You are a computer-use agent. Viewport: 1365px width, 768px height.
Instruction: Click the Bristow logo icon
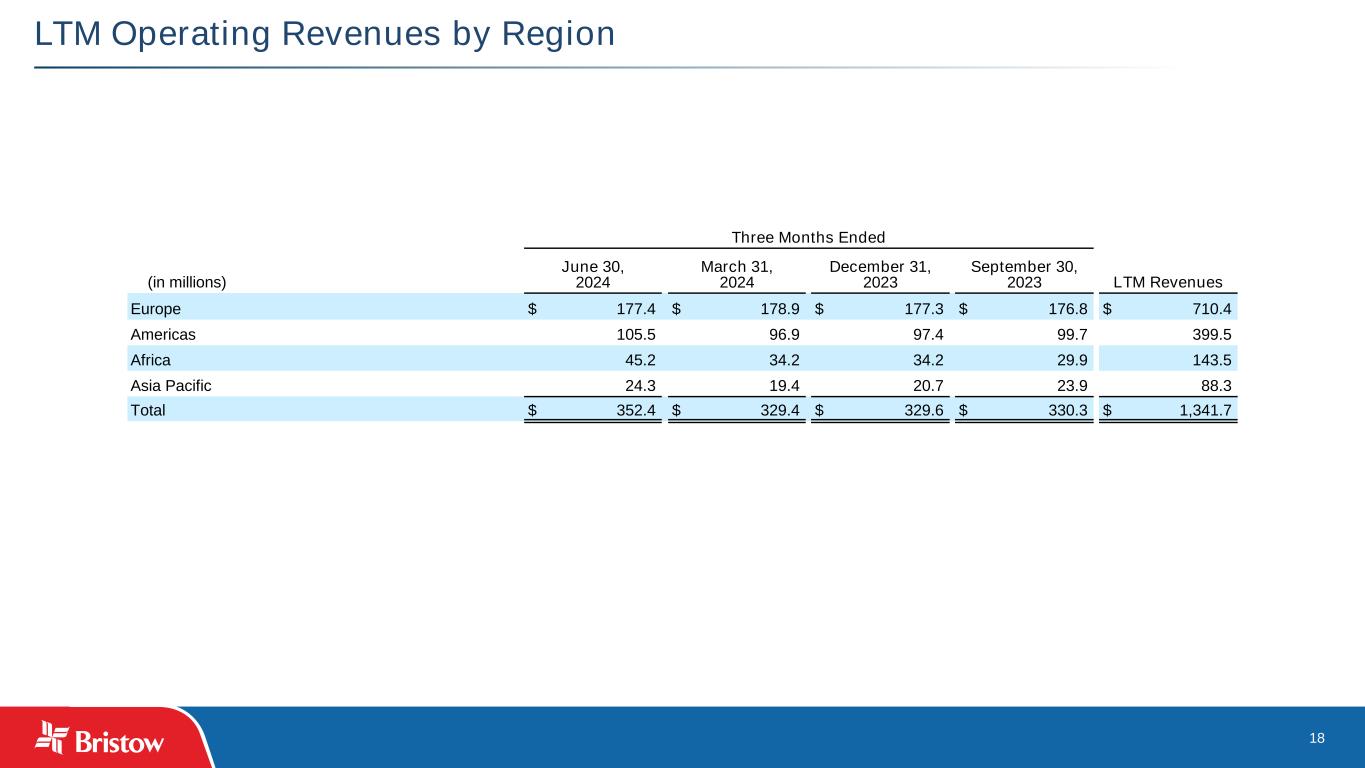[51, 736]
